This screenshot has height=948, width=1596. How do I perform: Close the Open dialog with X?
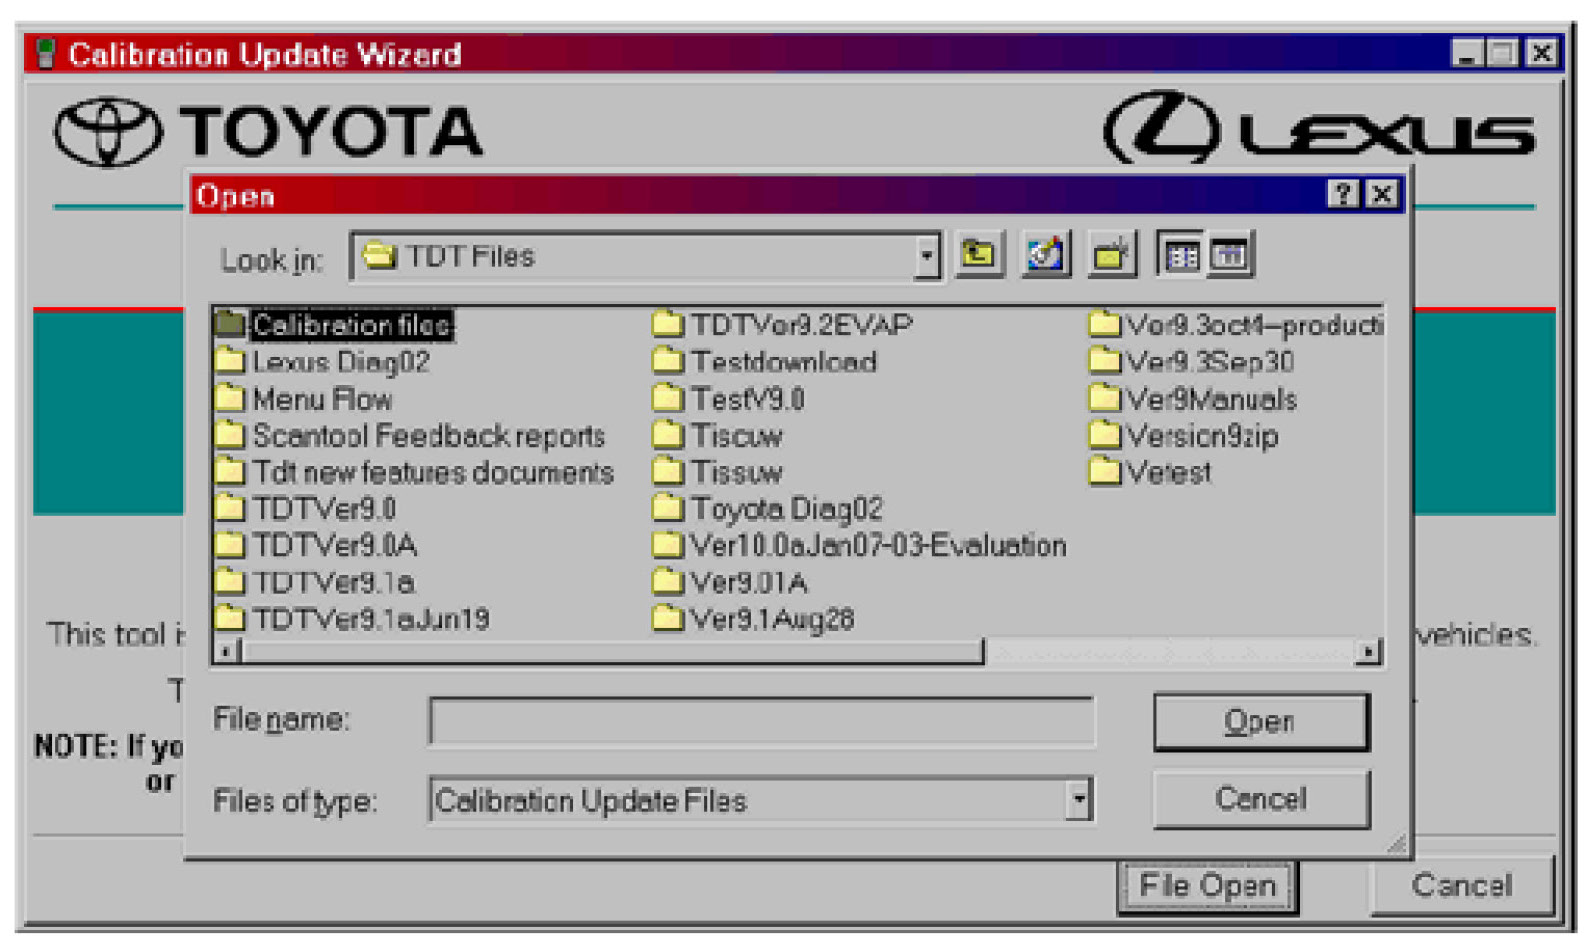1383,194
